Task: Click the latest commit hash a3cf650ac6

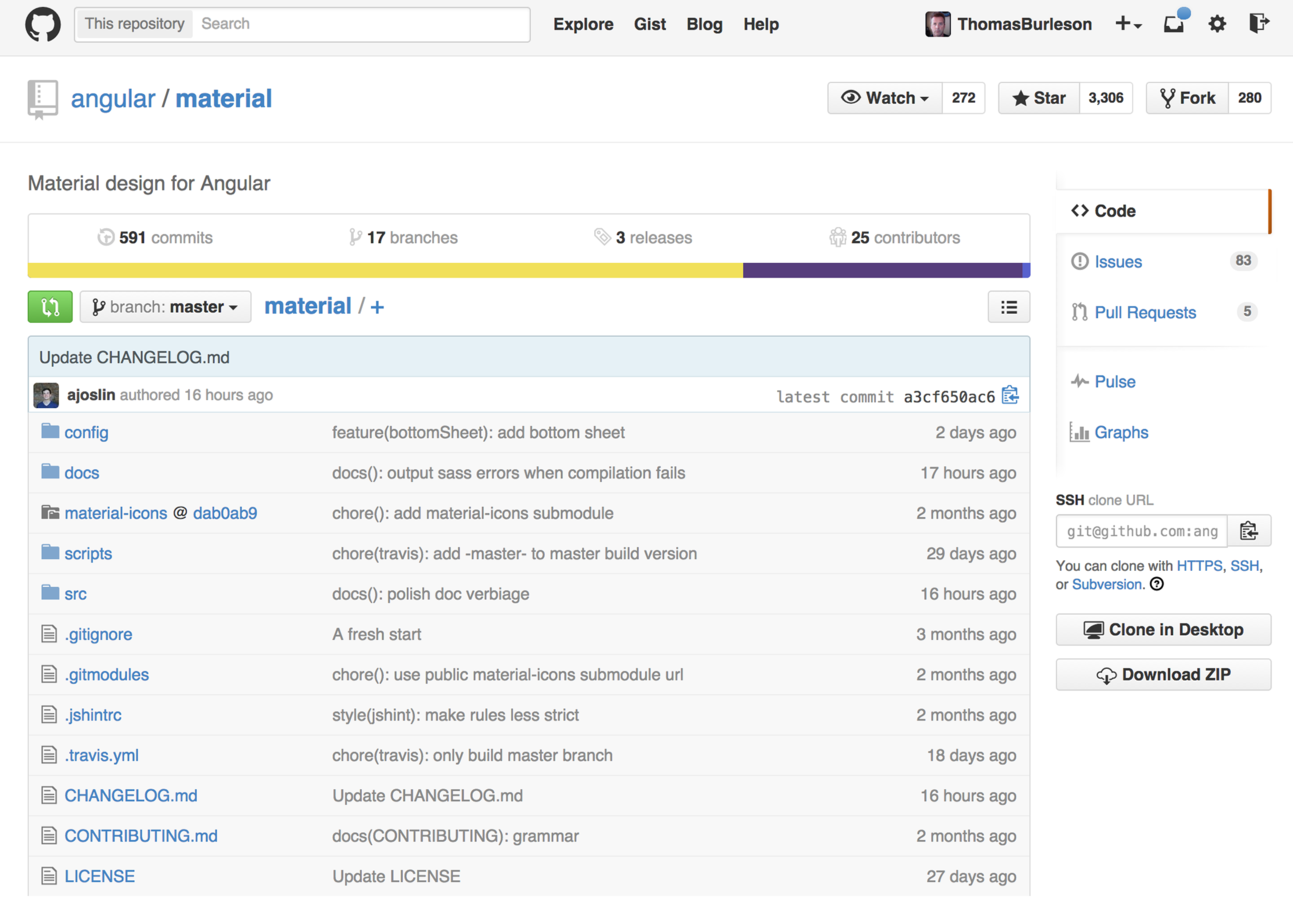Action: [950, 397]
